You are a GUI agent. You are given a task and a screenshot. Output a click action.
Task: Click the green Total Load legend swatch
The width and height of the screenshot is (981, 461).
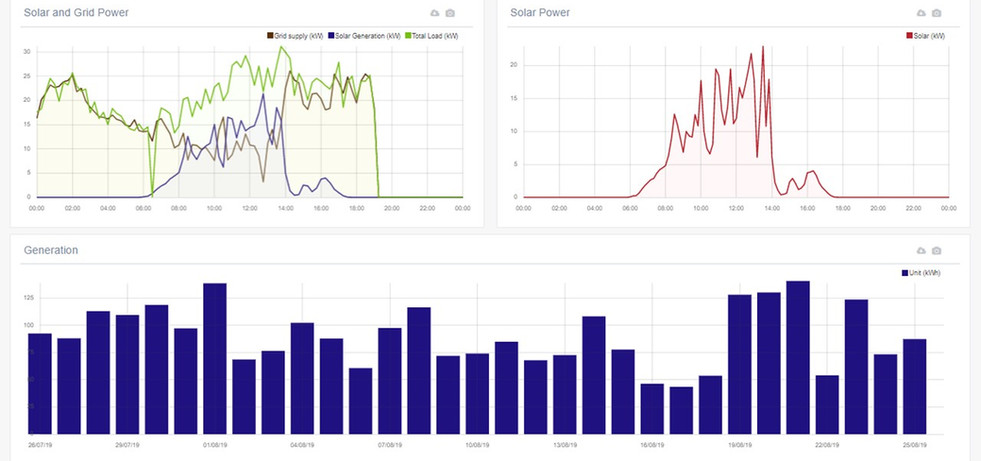(x=408, y=36)
